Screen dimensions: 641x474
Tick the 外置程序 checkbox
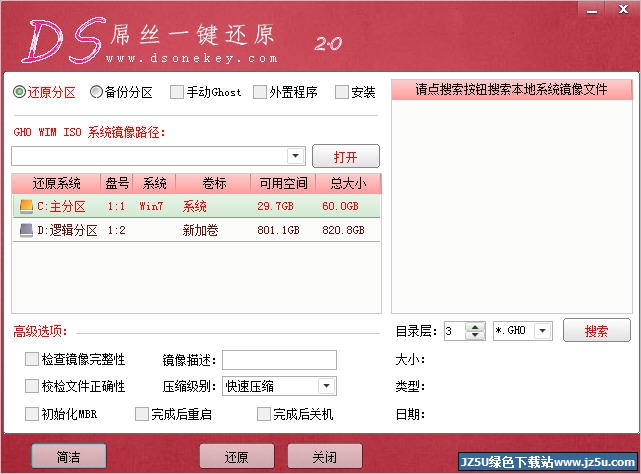tap(260, 92)
